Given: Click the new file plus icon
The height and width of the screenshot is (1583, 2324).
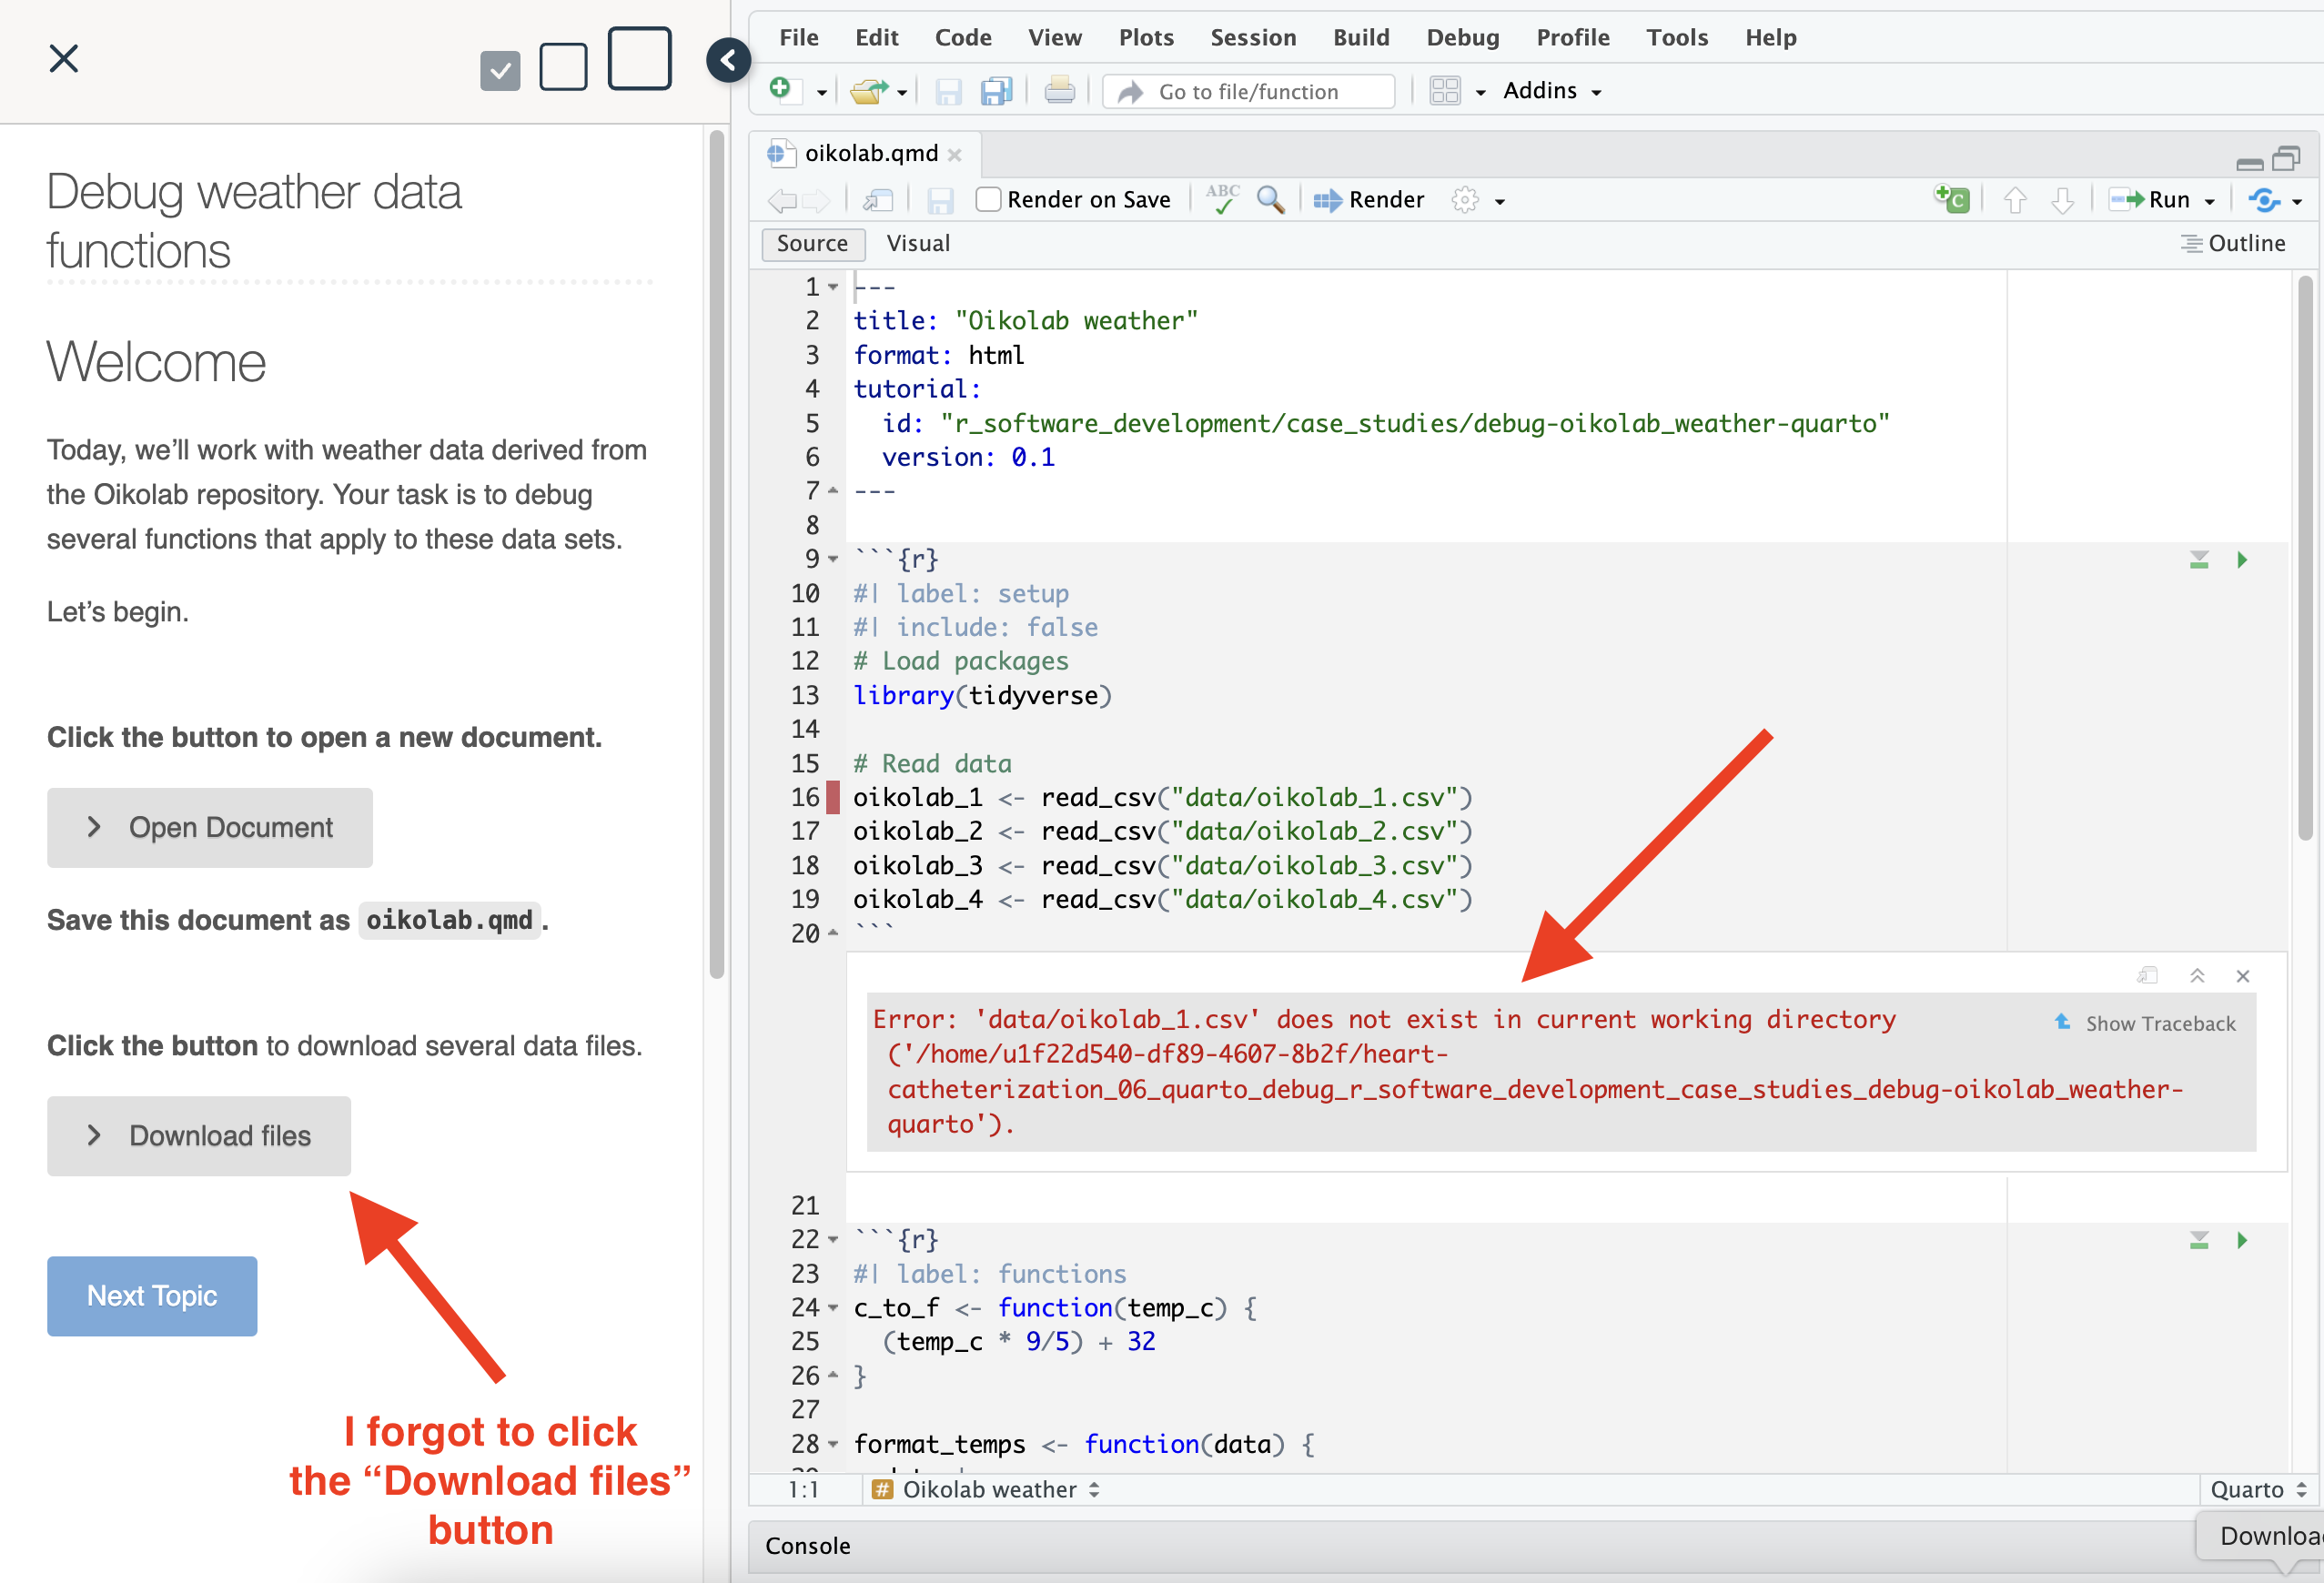Looking at the screenshot, I should click(782, 89).
